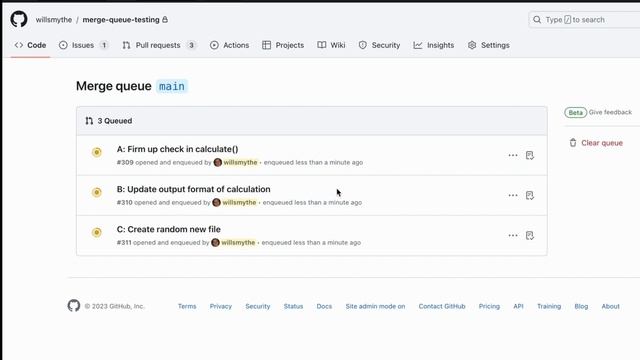Click the search magnifier icon
Viewport: 640px width, 360px height.
[537, 20]
